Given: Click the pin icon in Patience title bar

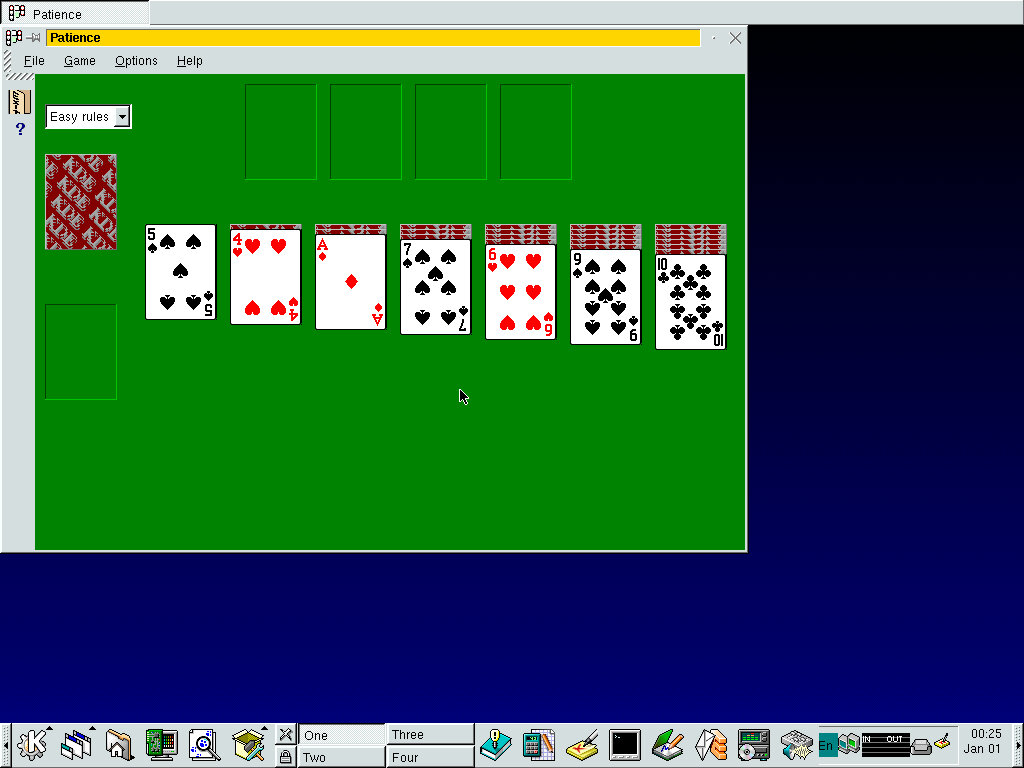Looking at the screenshot, I should pos(33,38).
